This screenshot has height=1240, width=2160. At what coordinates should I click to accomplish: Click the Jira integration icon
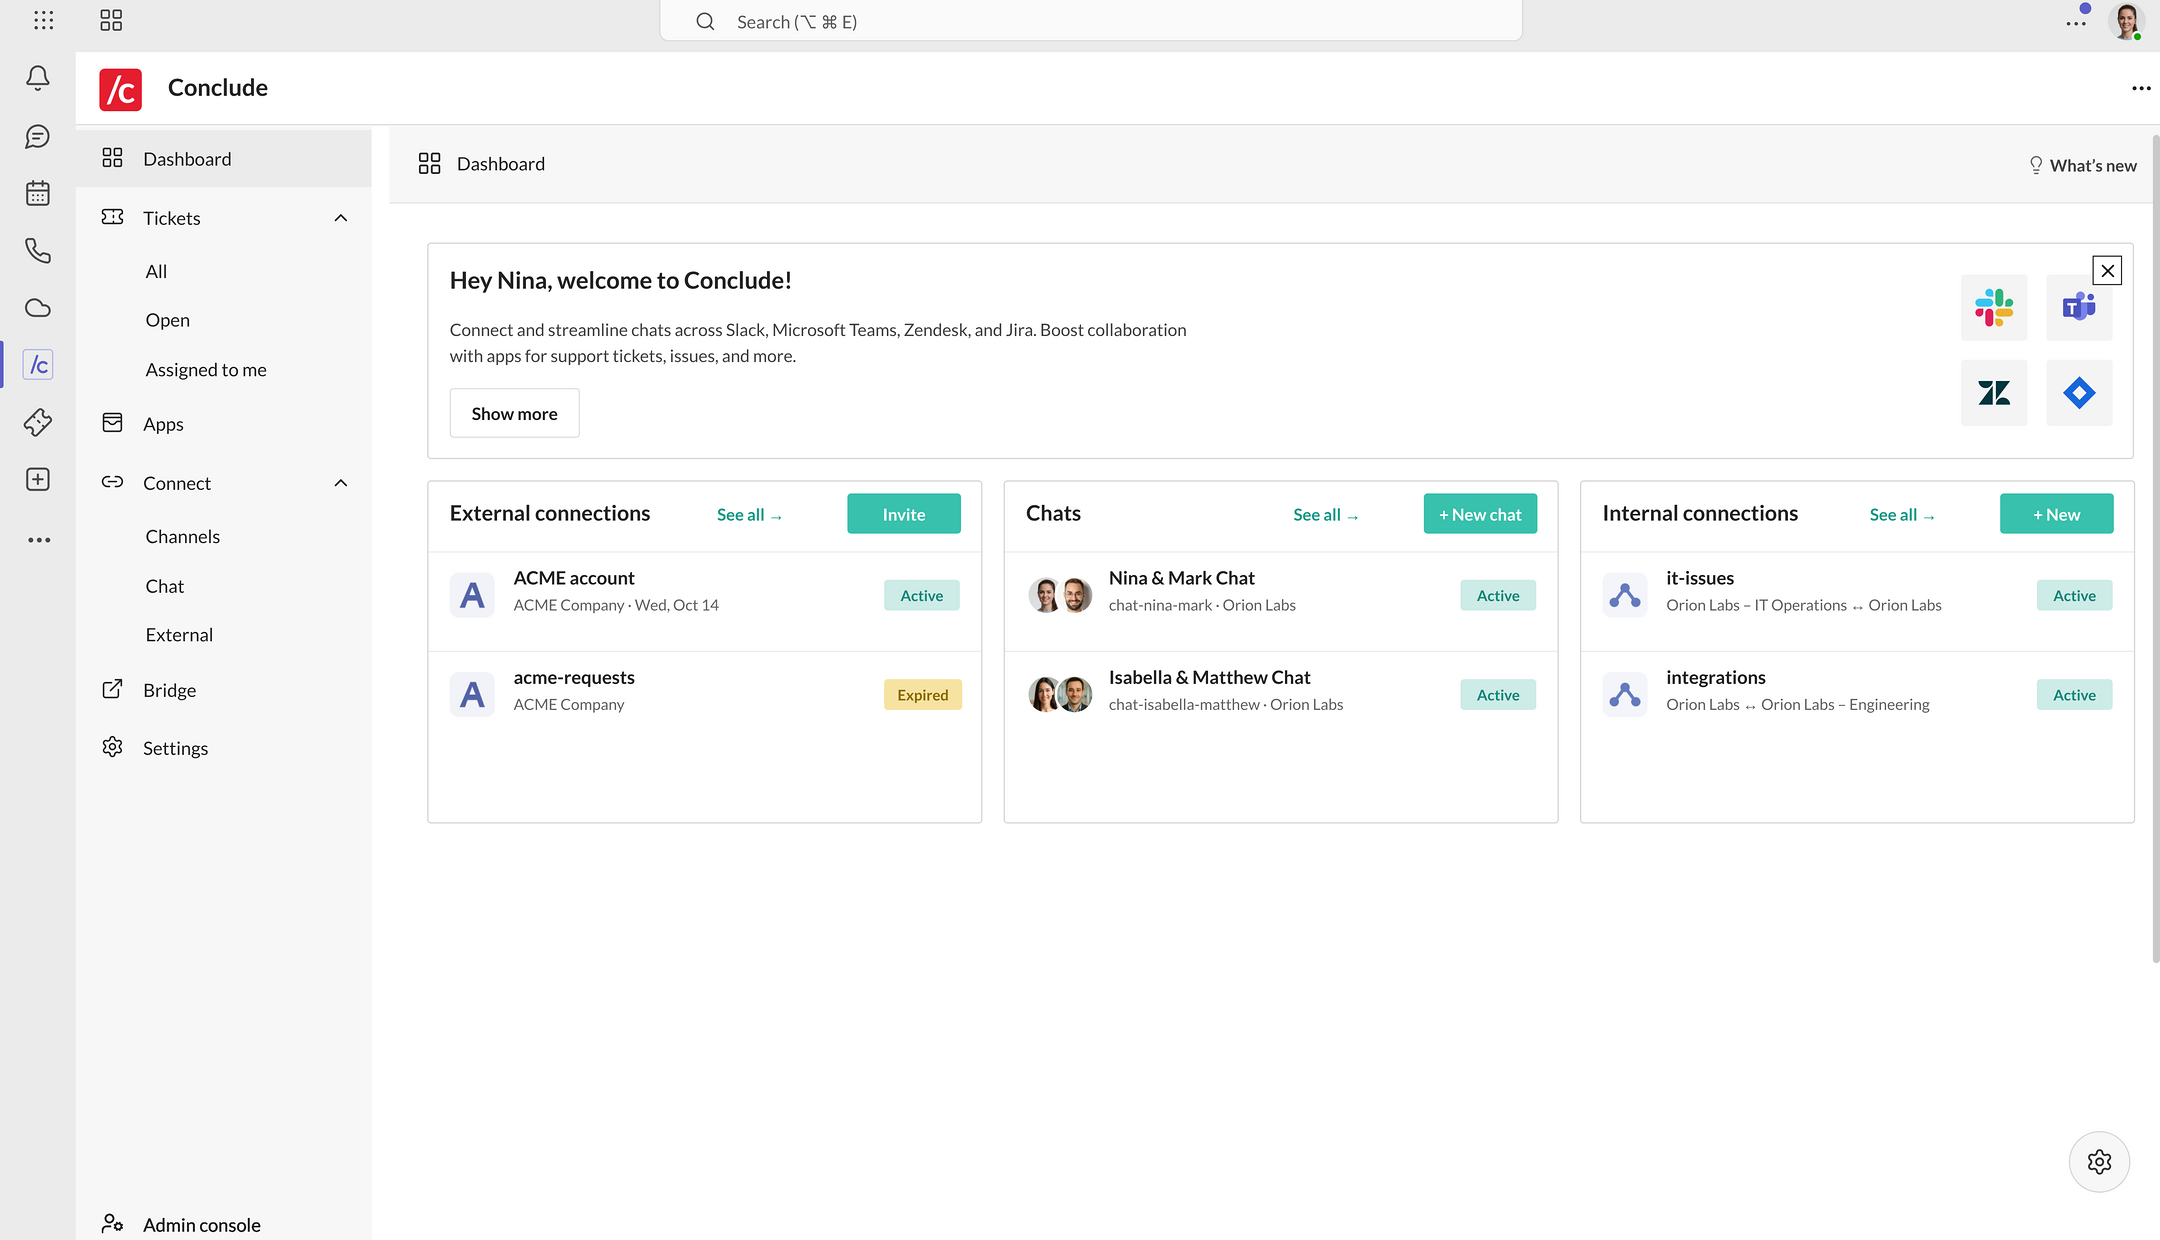pyautogui.click(x=2079, y=393)
